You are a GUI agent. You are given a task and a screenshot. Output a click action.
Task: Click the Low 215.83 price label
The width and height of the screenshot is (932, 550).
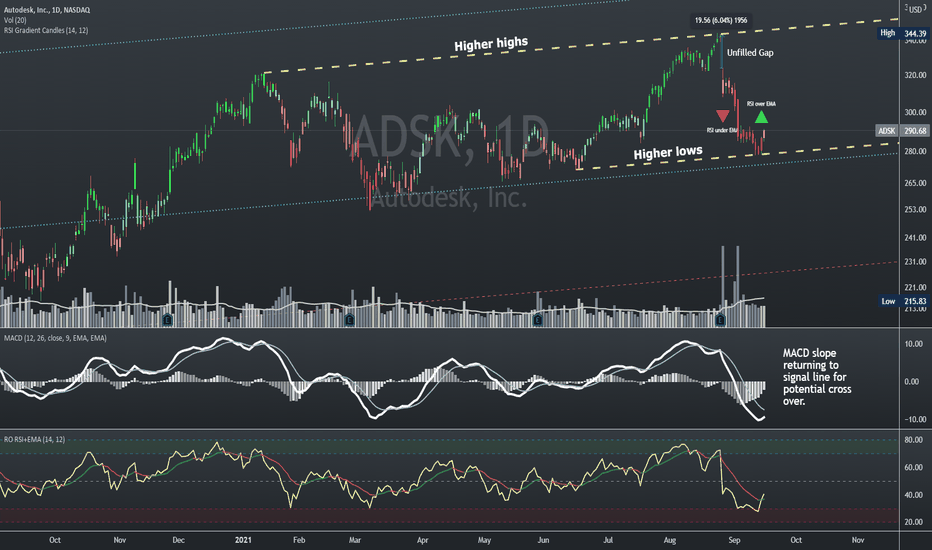point(903,301)
